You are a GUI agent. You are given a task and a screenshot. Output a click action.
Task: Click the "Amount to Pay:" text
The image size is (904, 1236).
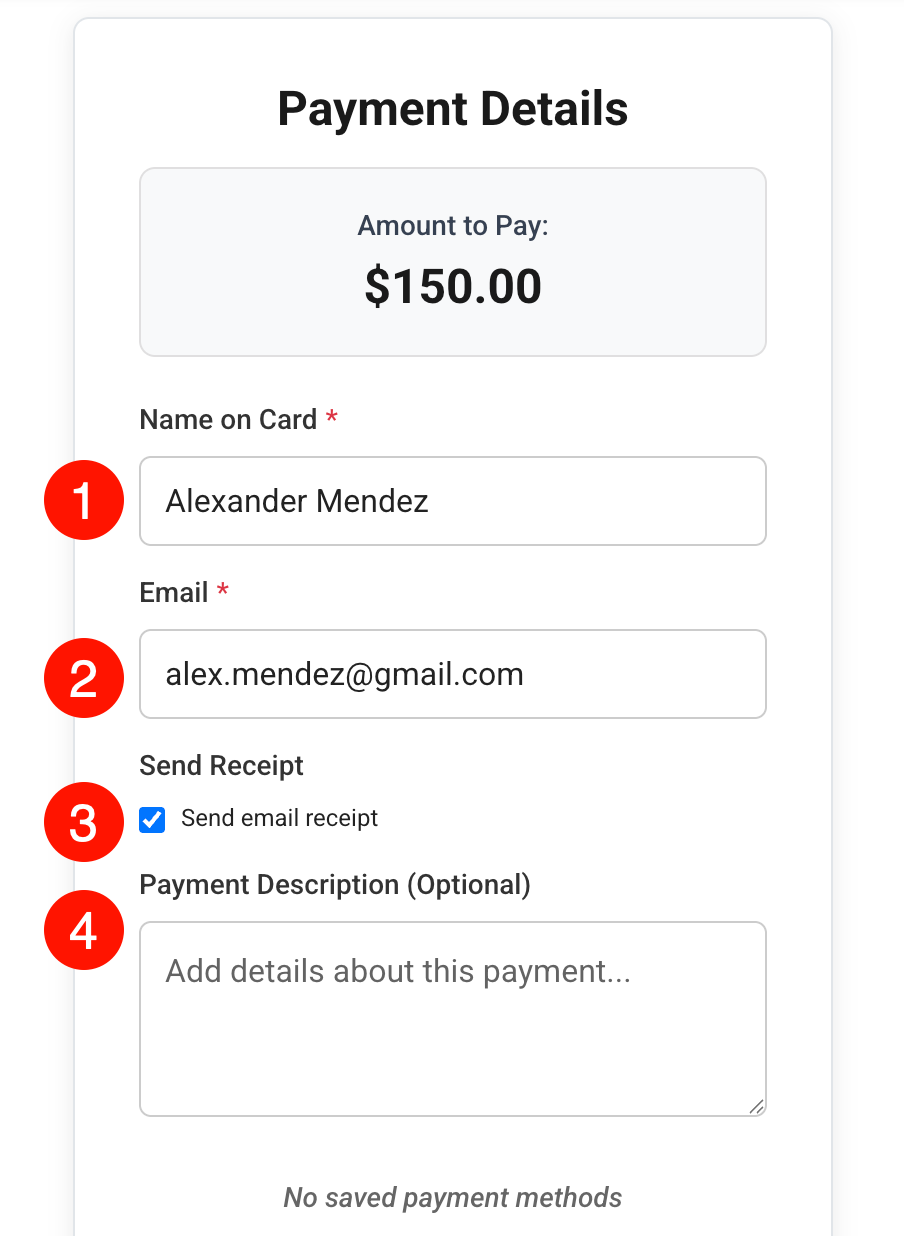[452, 226]
